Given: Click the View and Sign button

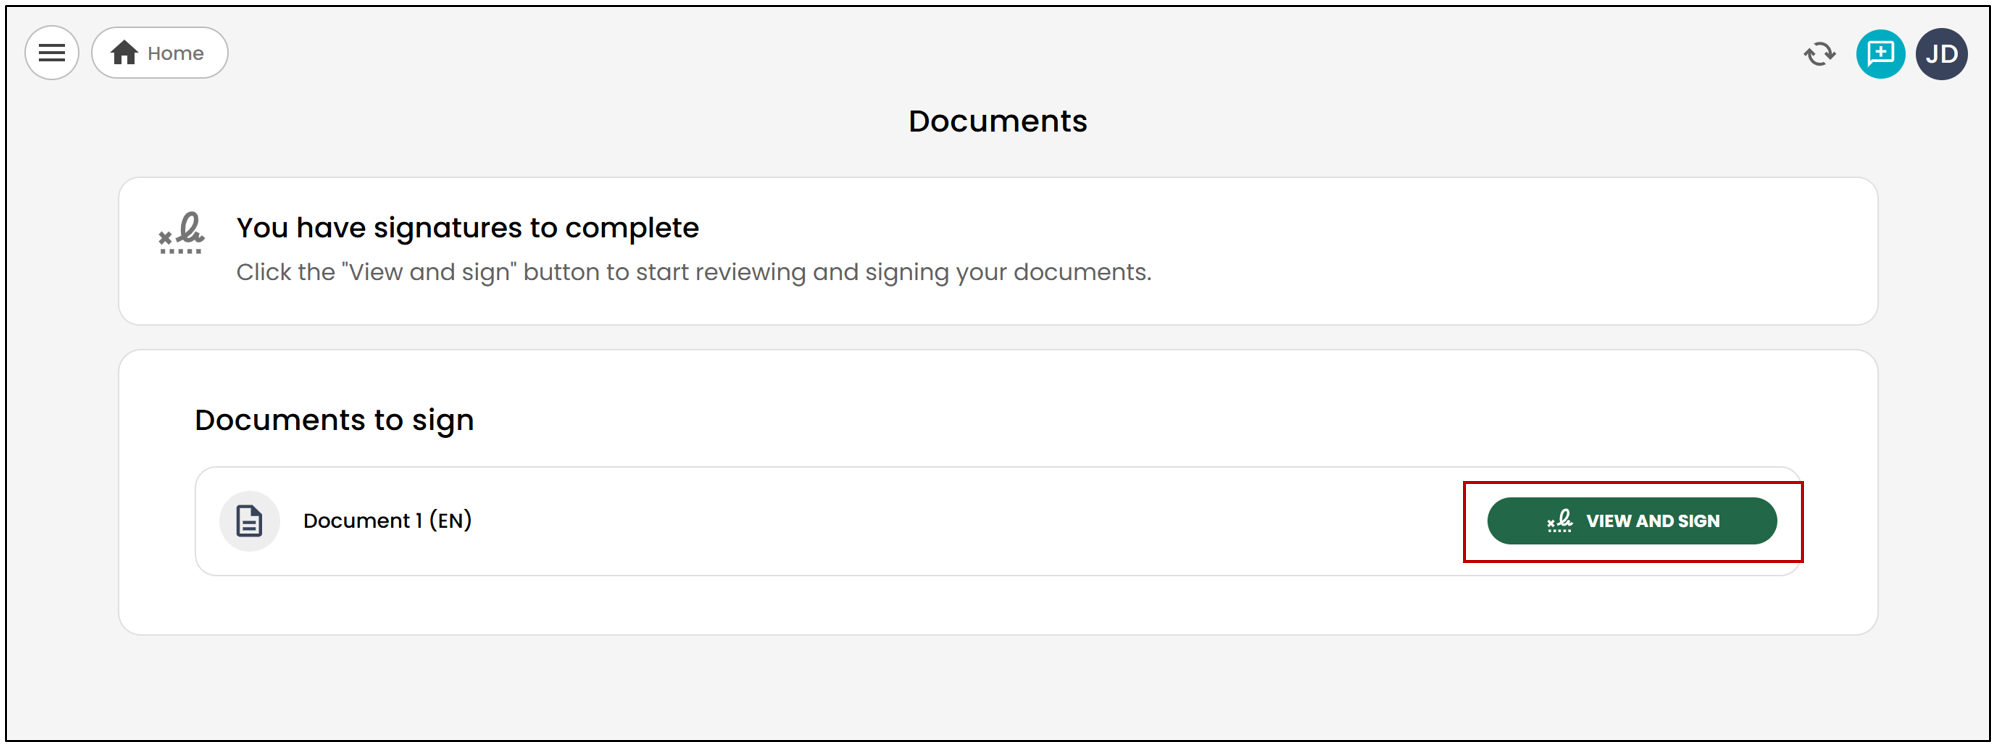Looking at the screenshot, I should pos(1632,521).
